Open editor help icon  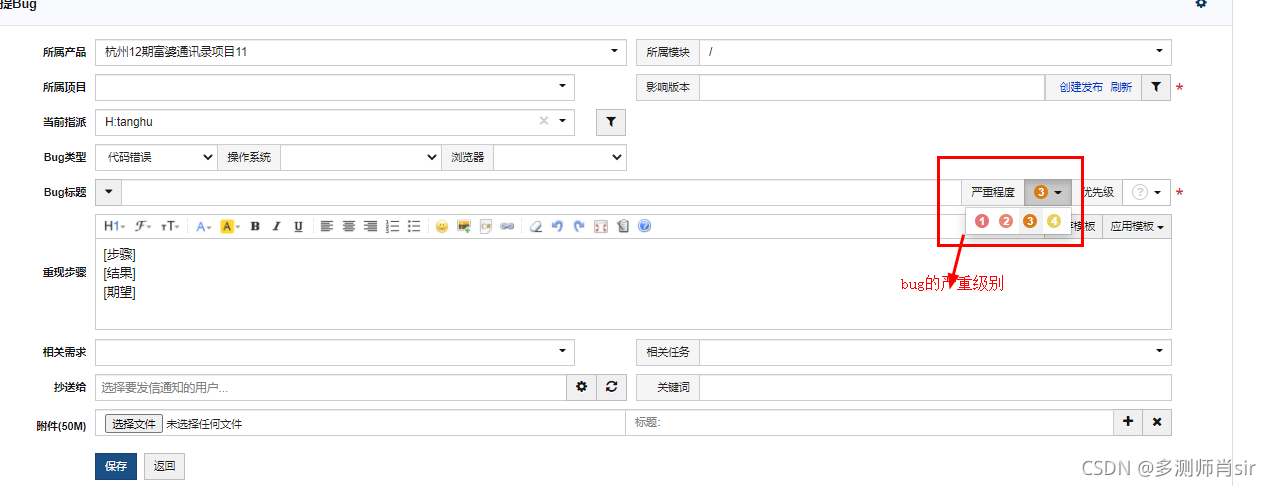pyautogui.click(x=644, y=226)
